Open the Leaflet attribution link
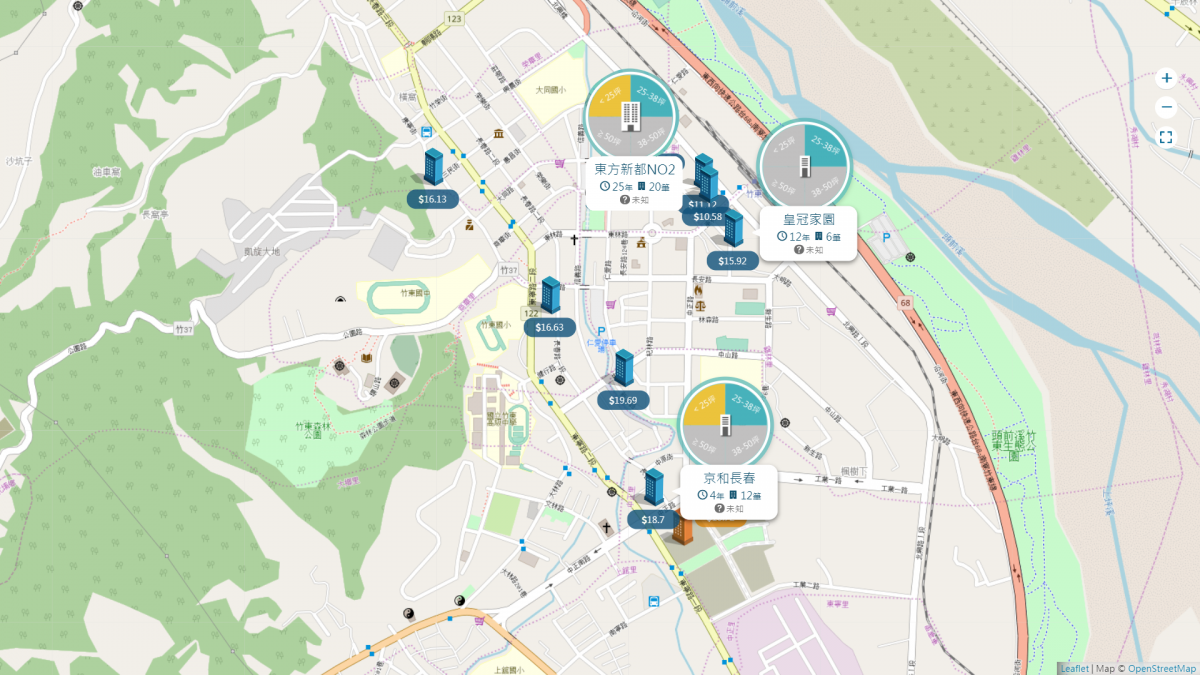Viewport: 1200px width, 675px height. click(x=1075, y=668)
